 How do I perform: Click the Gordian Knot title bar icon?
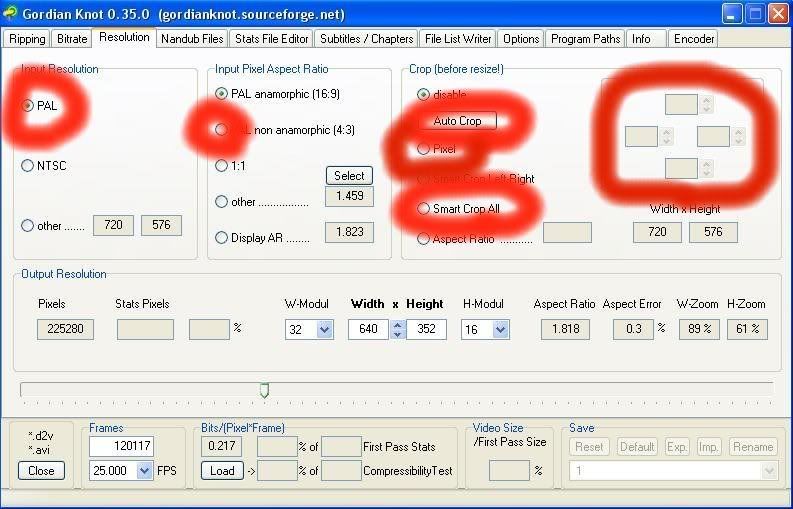pyautogui.click(x=11, y=13)
